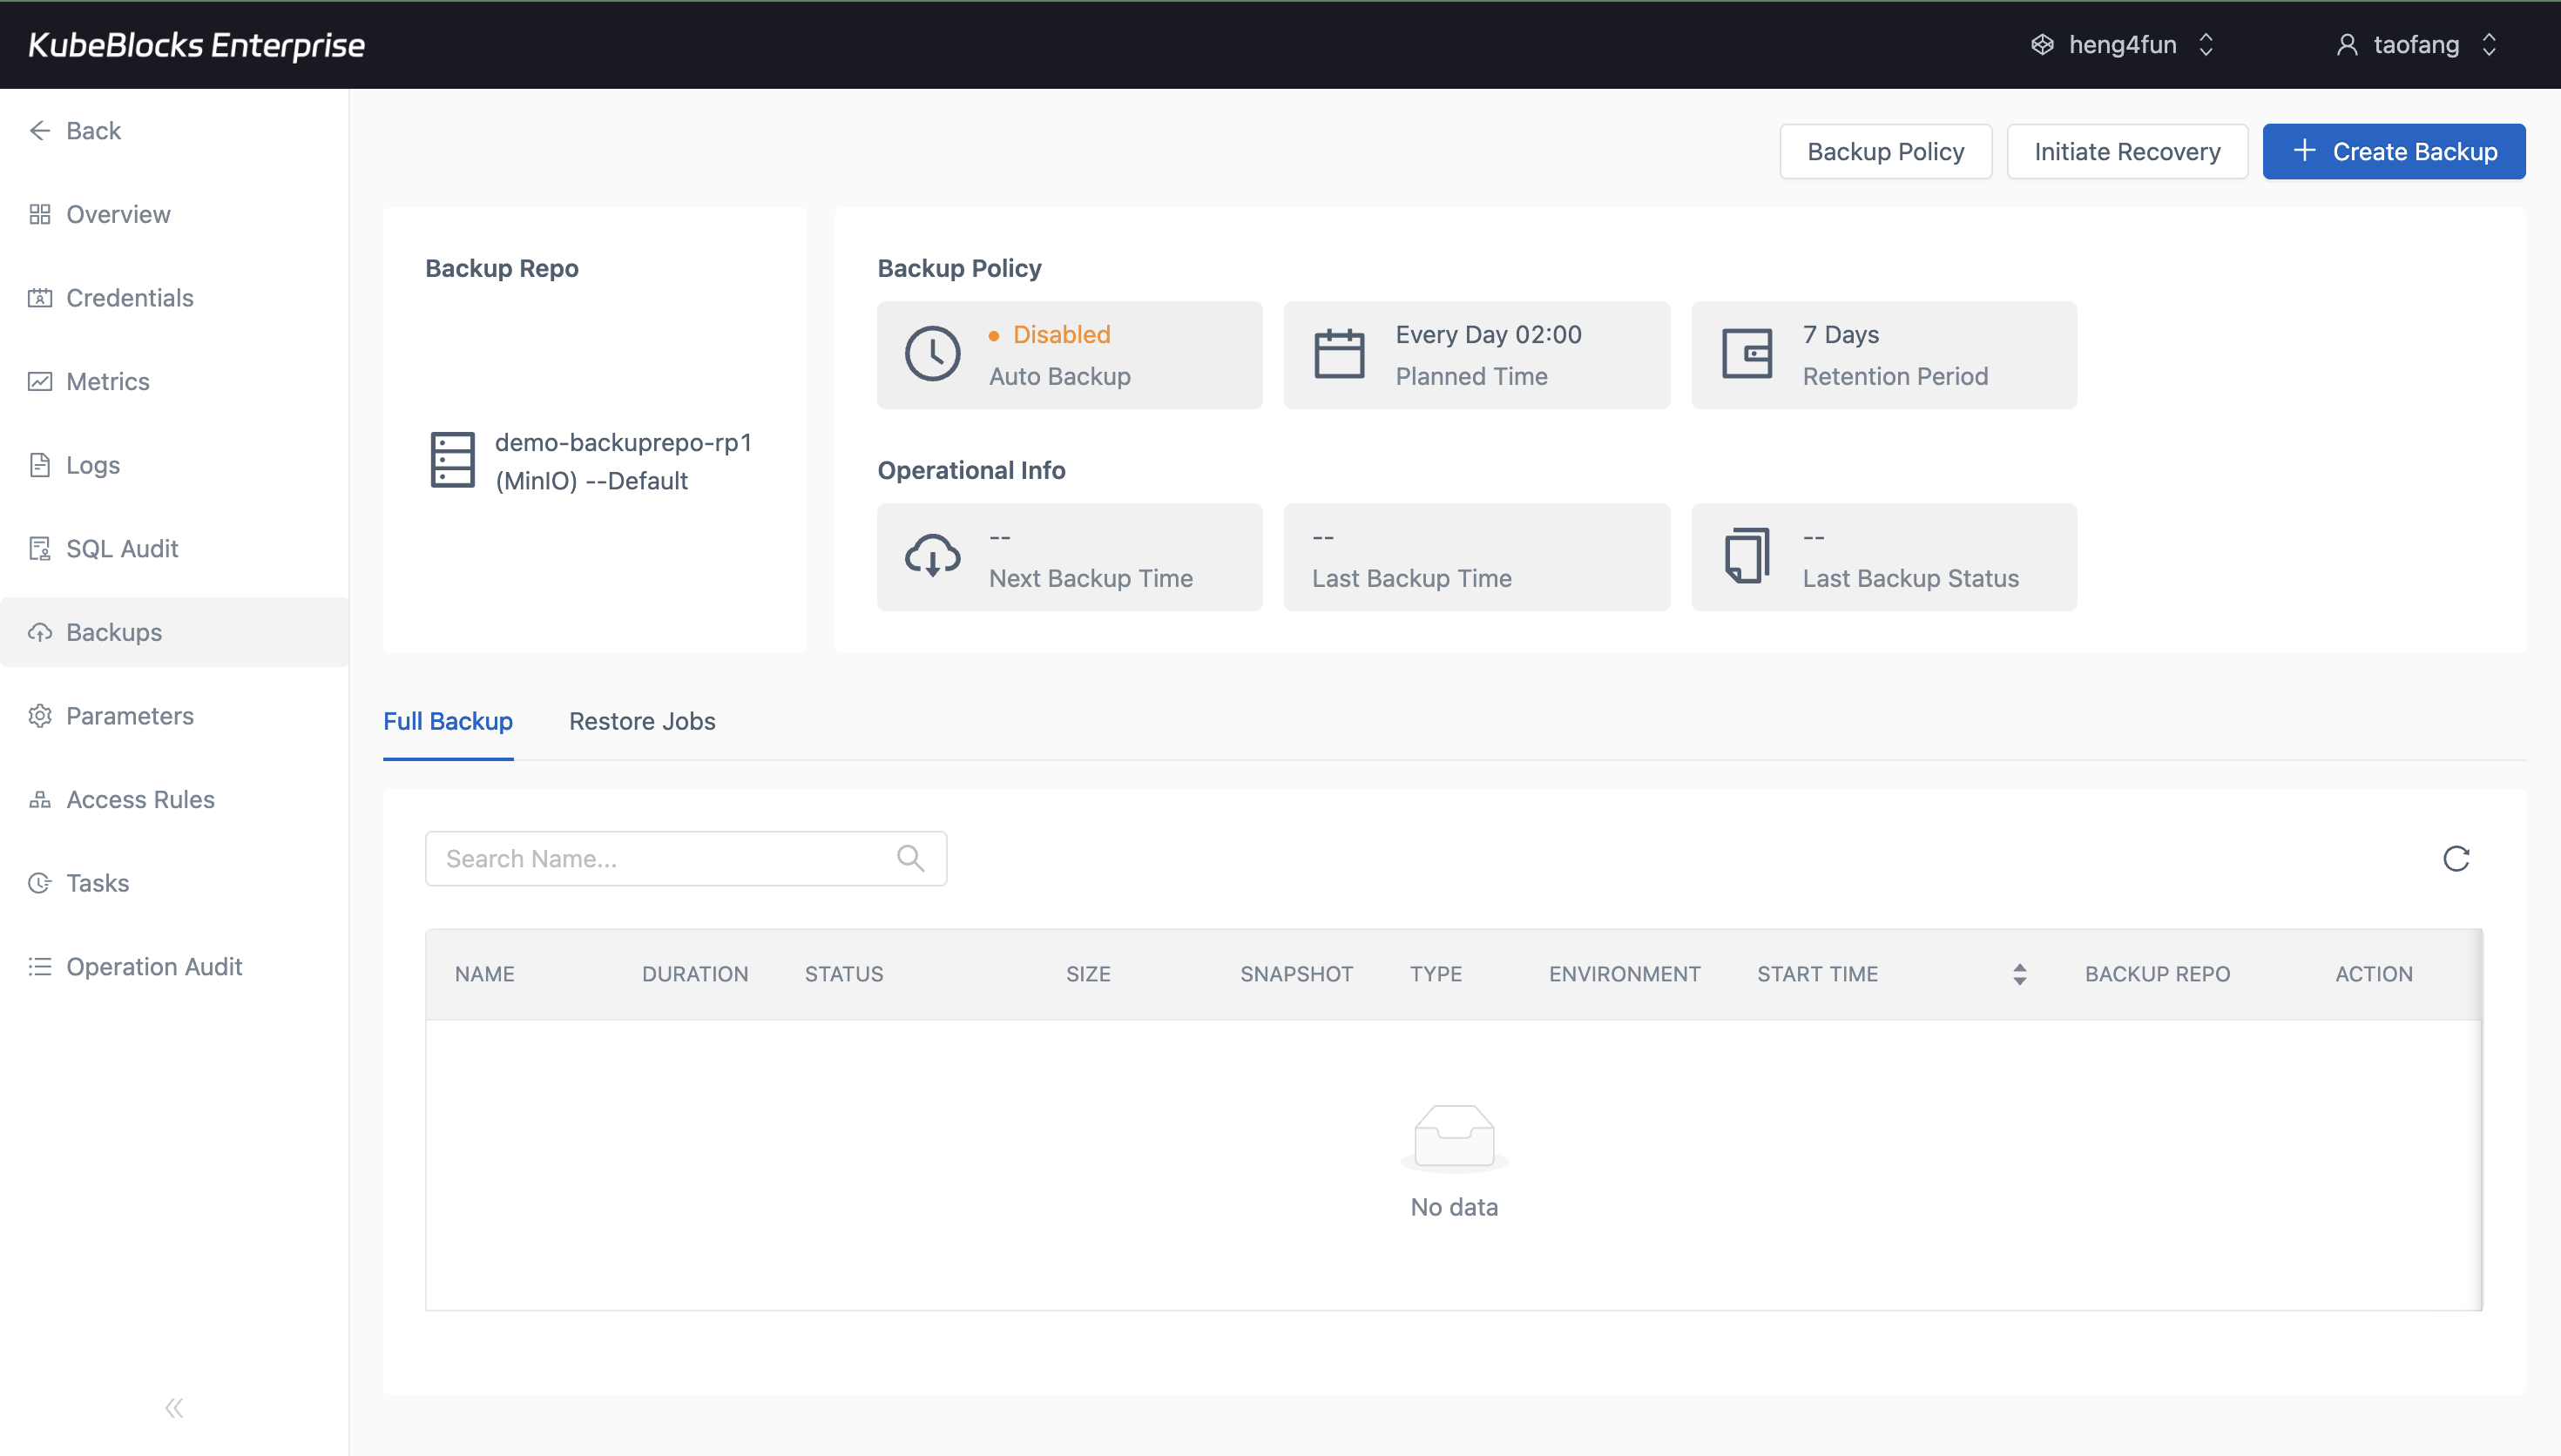Viewport: 2561px width, 1456px height.
Task: Click the refresh icon above the table
Action: pos(2457,858)
